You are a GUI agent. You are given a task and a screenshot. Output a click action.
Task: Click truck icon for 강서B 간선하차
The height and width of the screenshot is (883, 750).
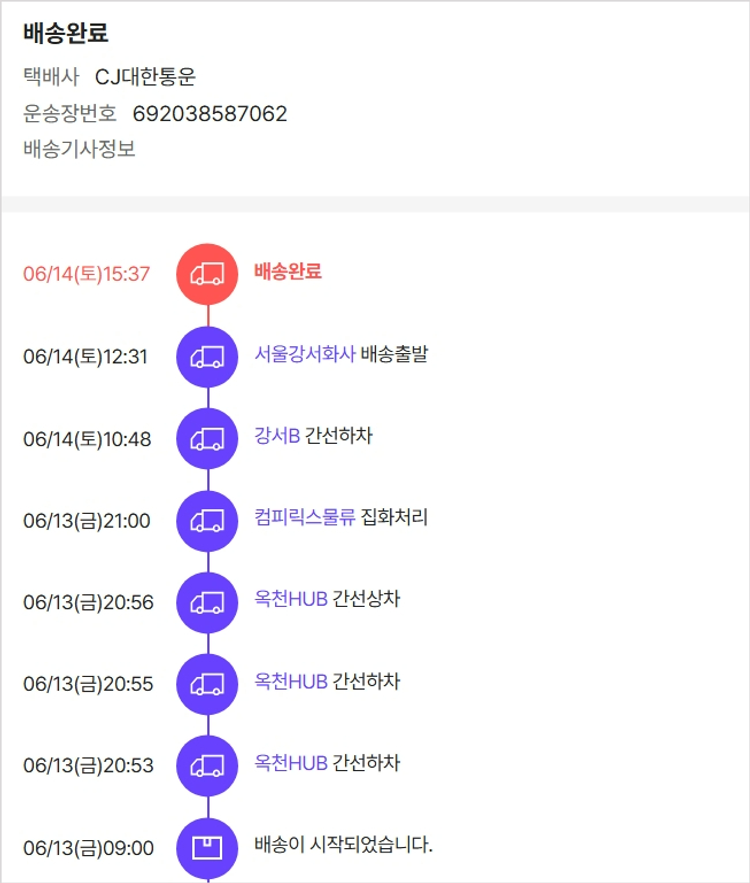207,438
